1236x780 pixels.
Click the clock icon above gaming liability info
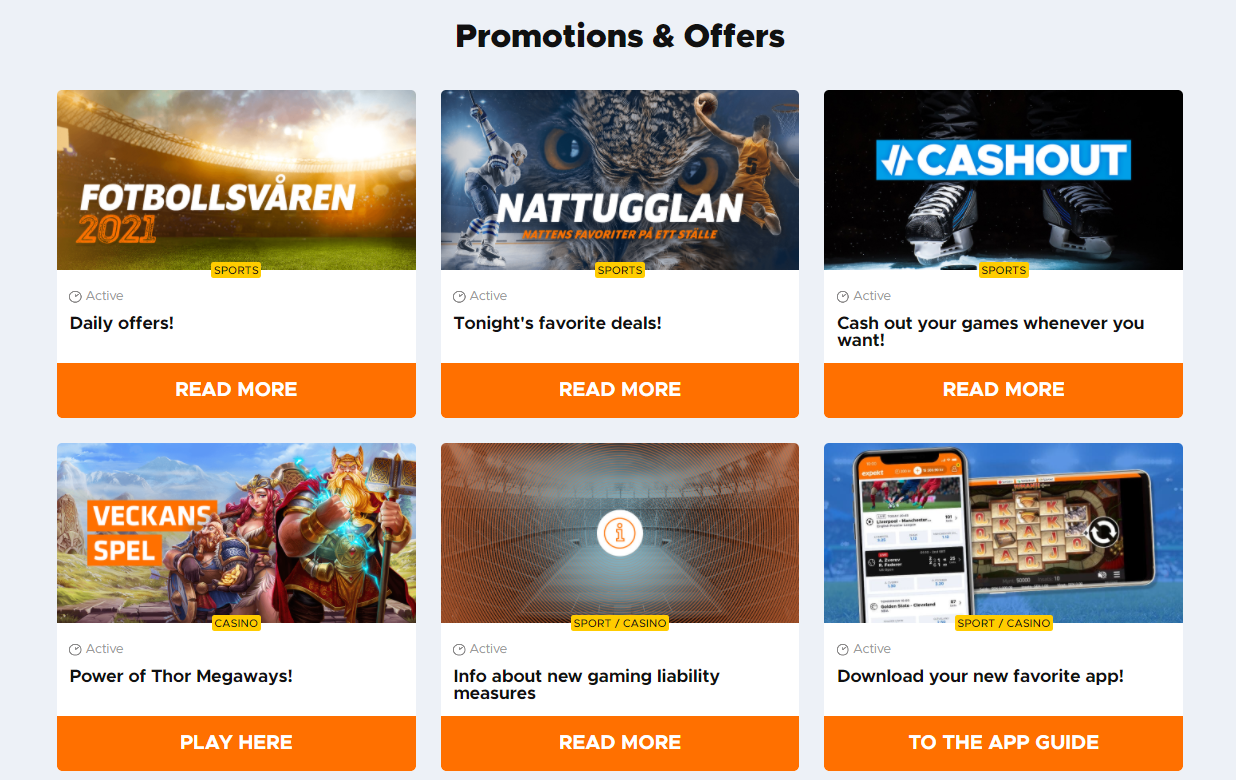coord(459,650)
